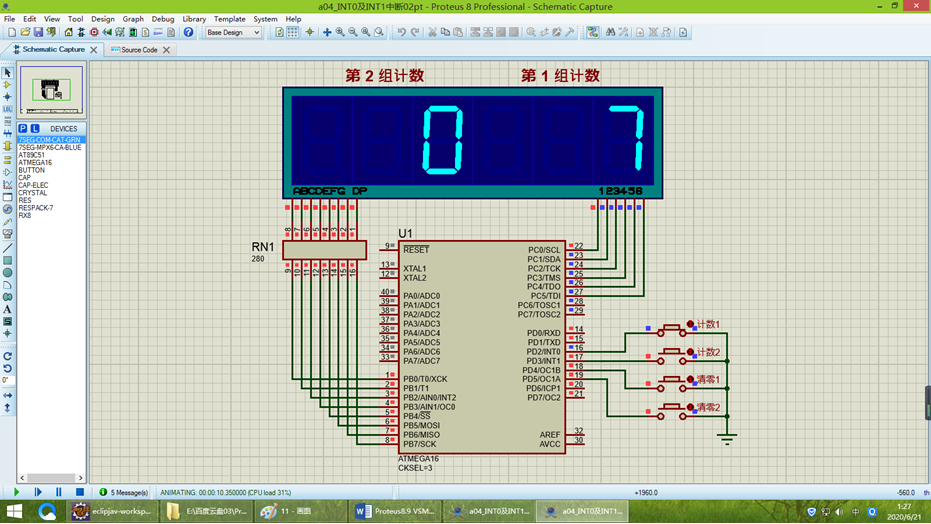Select the 2D Graphics Box tool
This screenshot has height=524, width=931.
(x=7, y=261)
